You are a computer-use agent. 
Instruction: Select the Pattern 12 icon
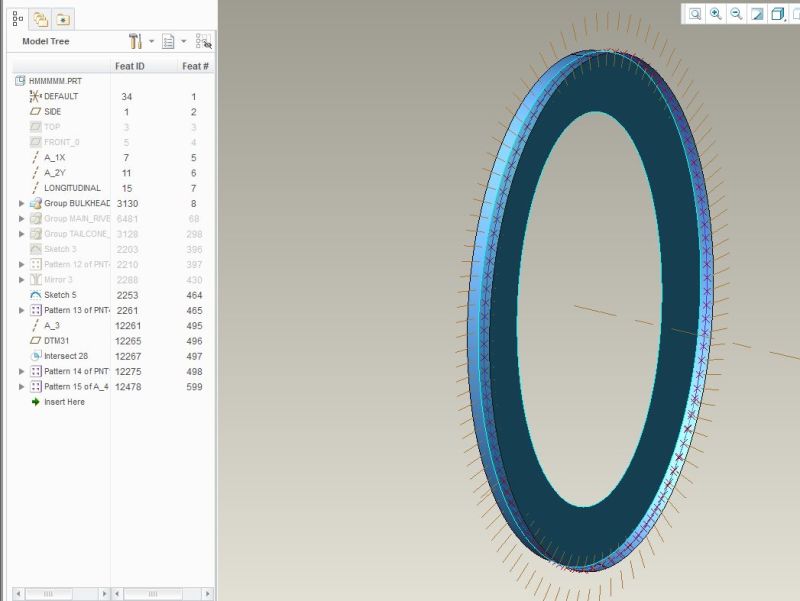pos(35,264)
